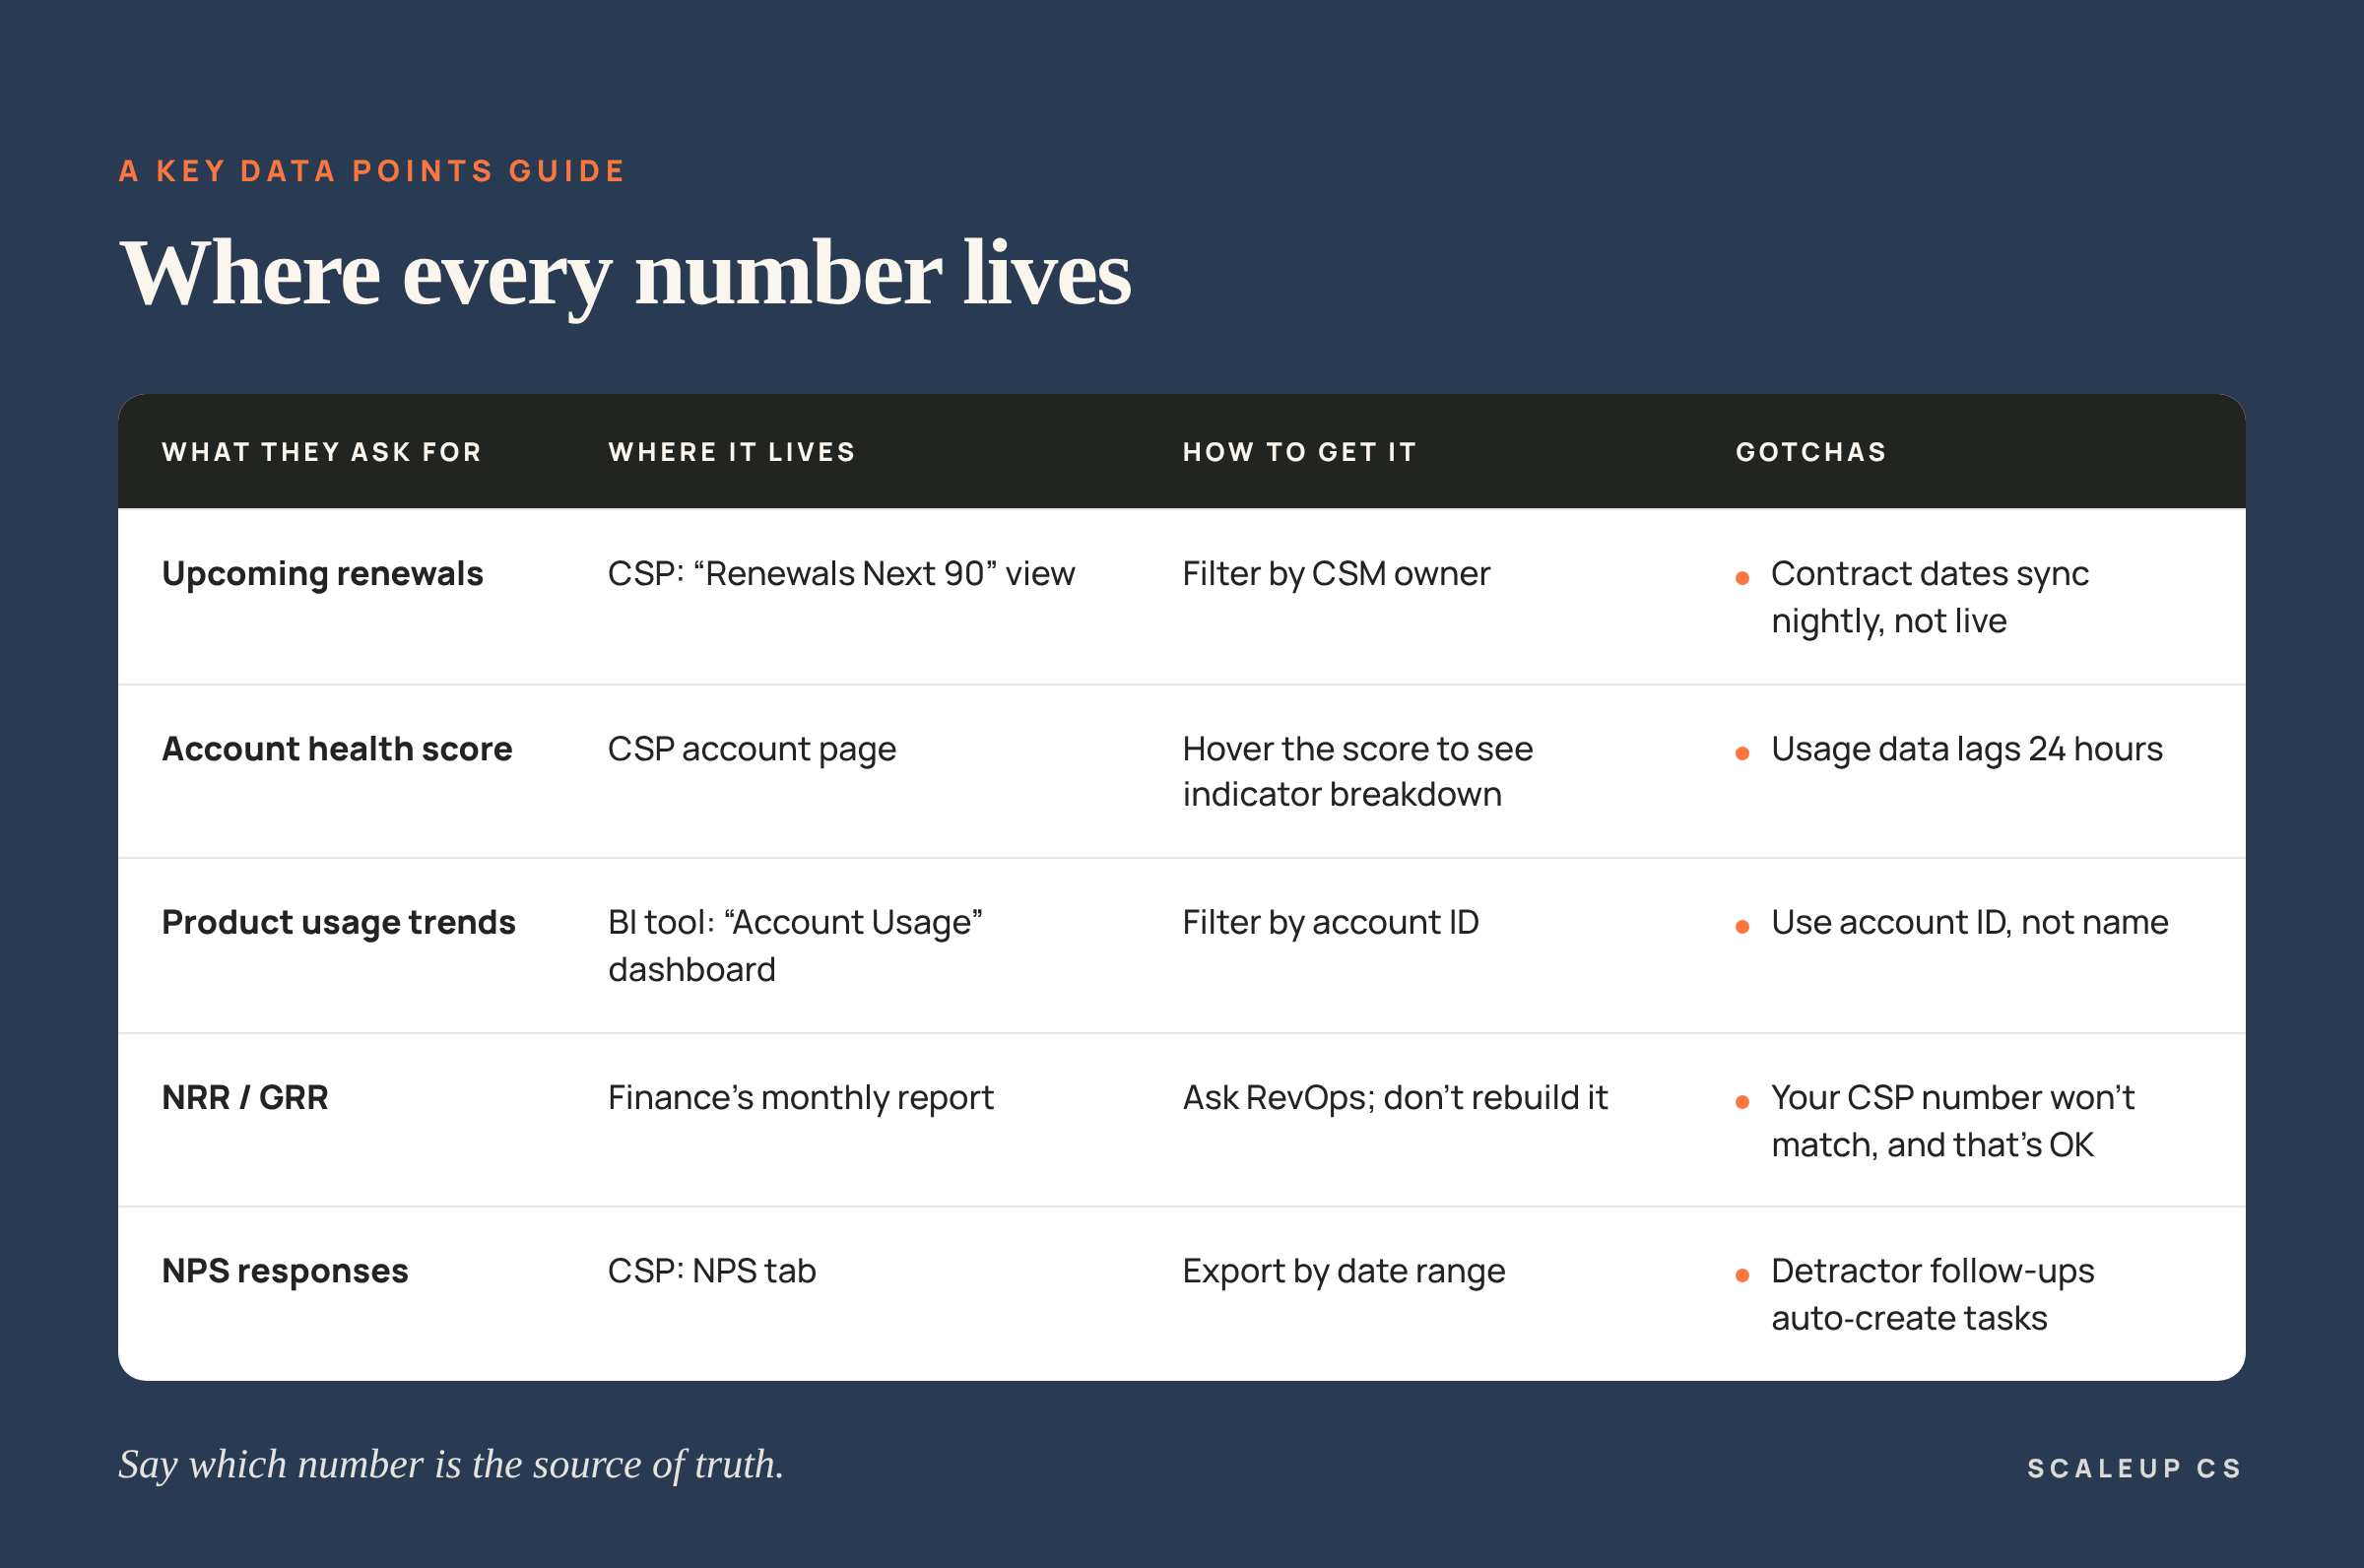Viewport: 2364px width, 1568px height.
Task: Click the 'Filter by account ID' cell
Action: tap(1330, 923)
